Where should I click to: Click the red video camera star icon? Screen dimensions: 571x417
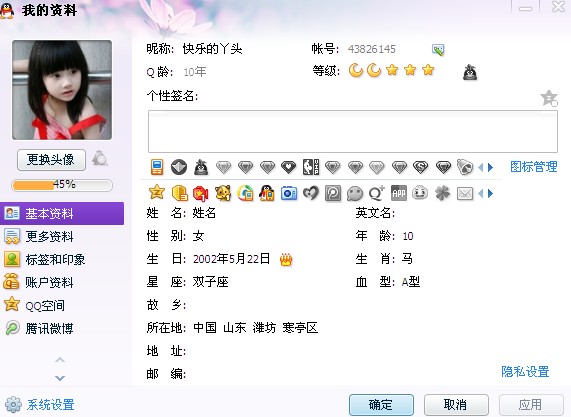pos(201,193)
